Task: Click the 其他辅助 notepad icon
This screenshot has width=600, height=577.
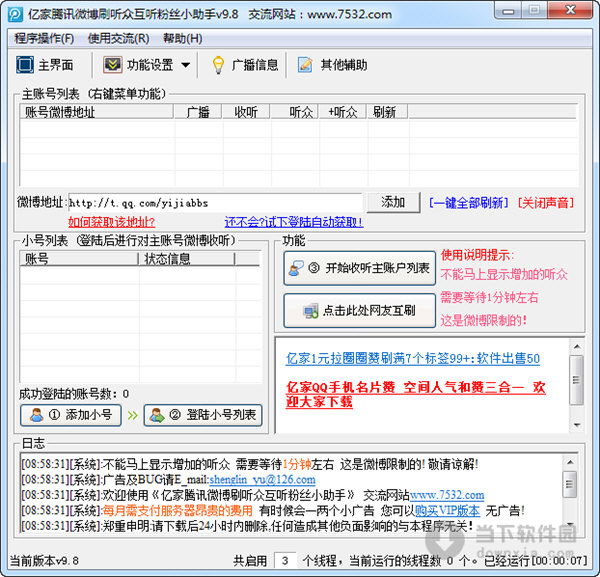Action: coord(305,65)
